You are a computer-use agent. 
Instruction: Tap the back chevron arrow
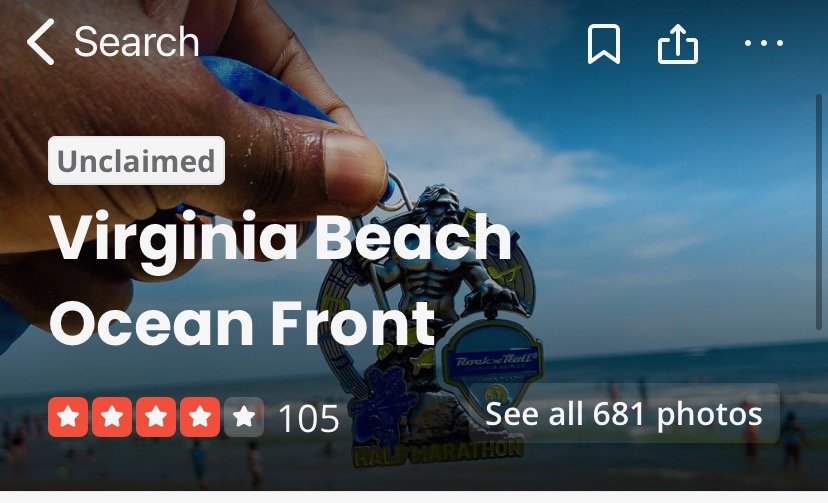pos(41,42)
